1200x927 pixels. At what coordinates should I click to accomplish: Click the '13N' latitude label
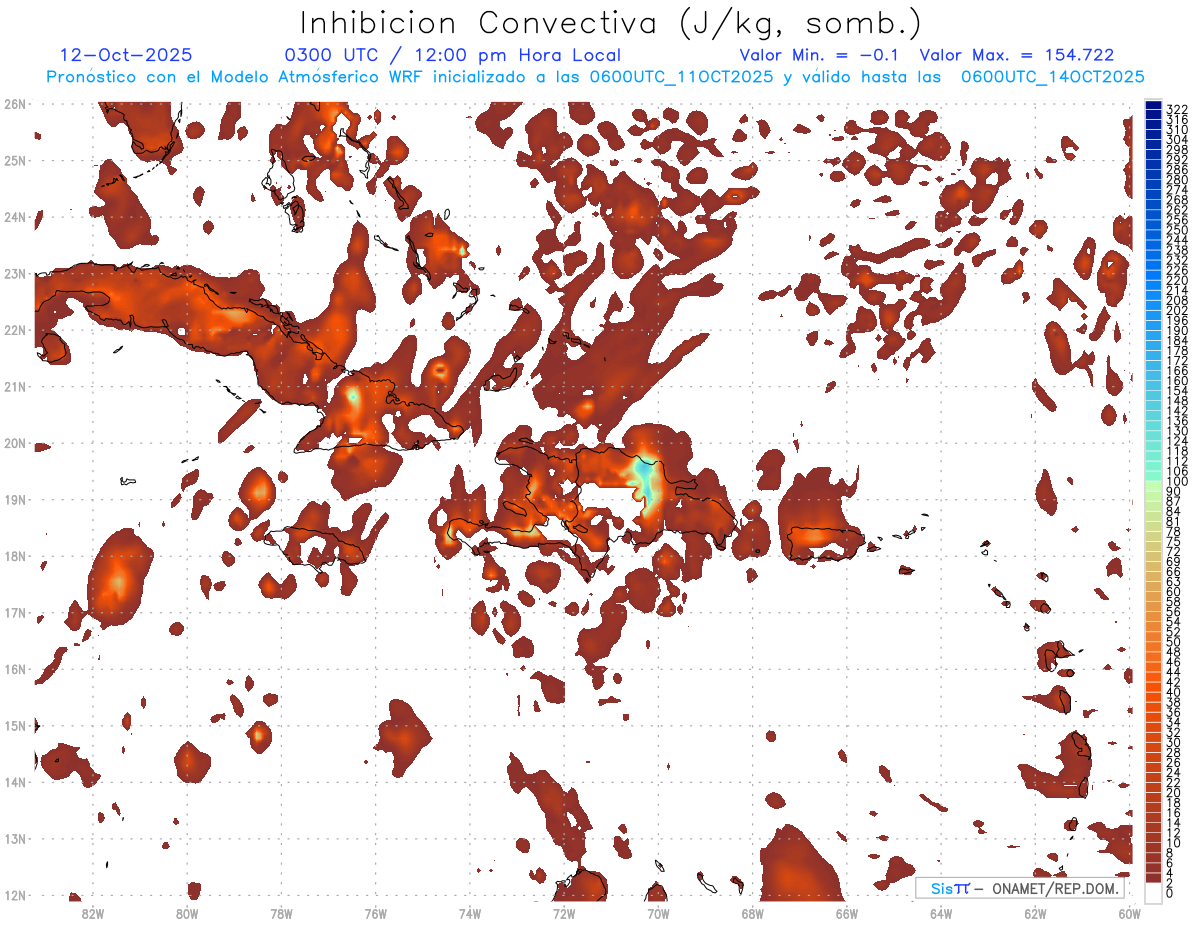point(15,839)
